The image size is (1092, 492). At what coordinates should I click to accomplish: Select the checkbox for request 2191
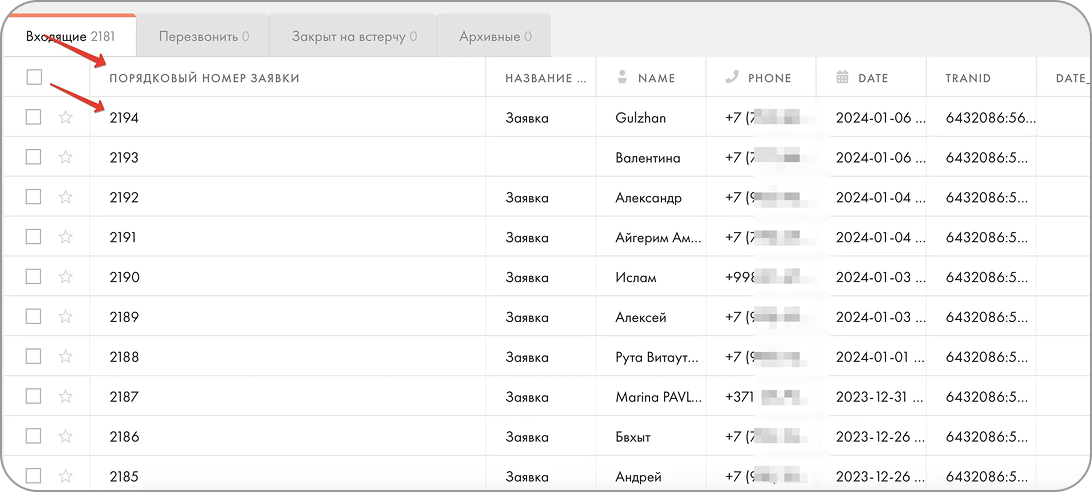(x=34, y=237)
